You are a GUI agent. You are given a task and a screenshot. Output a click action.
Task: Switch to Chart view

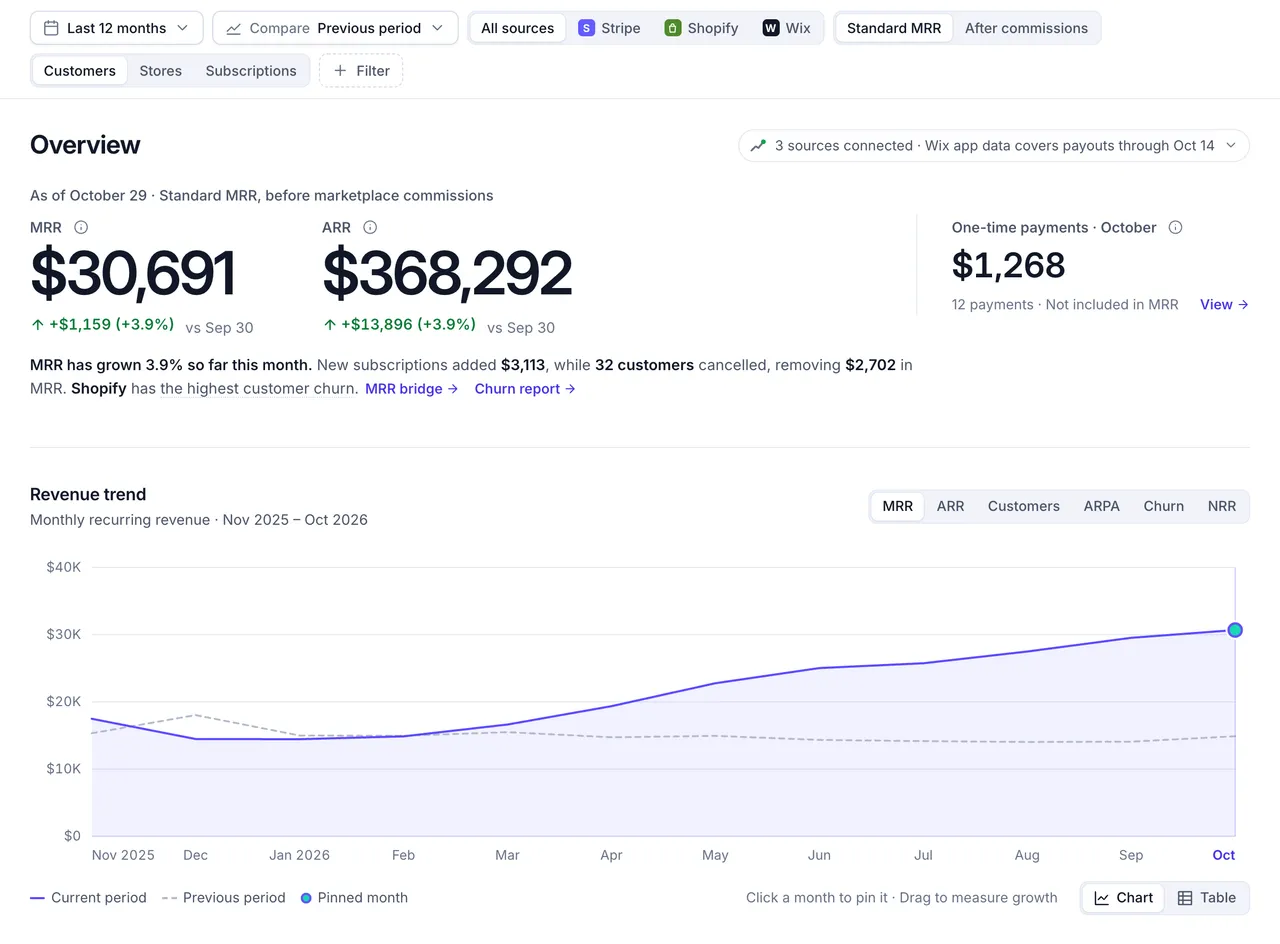pyautogui.click(x=1123, y=898)
